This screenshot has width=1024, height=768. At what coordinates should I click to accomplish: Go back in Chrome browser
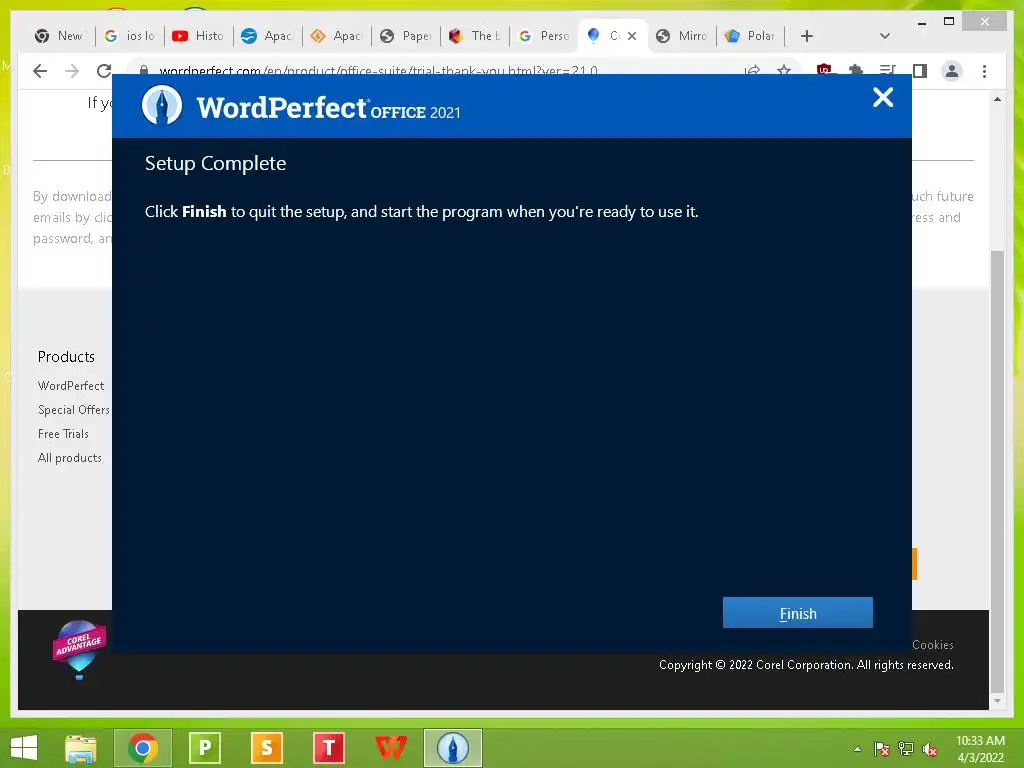tap(40, 71)
